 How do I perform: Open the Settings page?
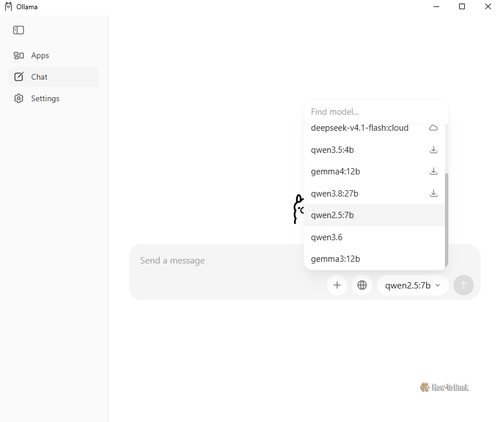pos(53,98)
